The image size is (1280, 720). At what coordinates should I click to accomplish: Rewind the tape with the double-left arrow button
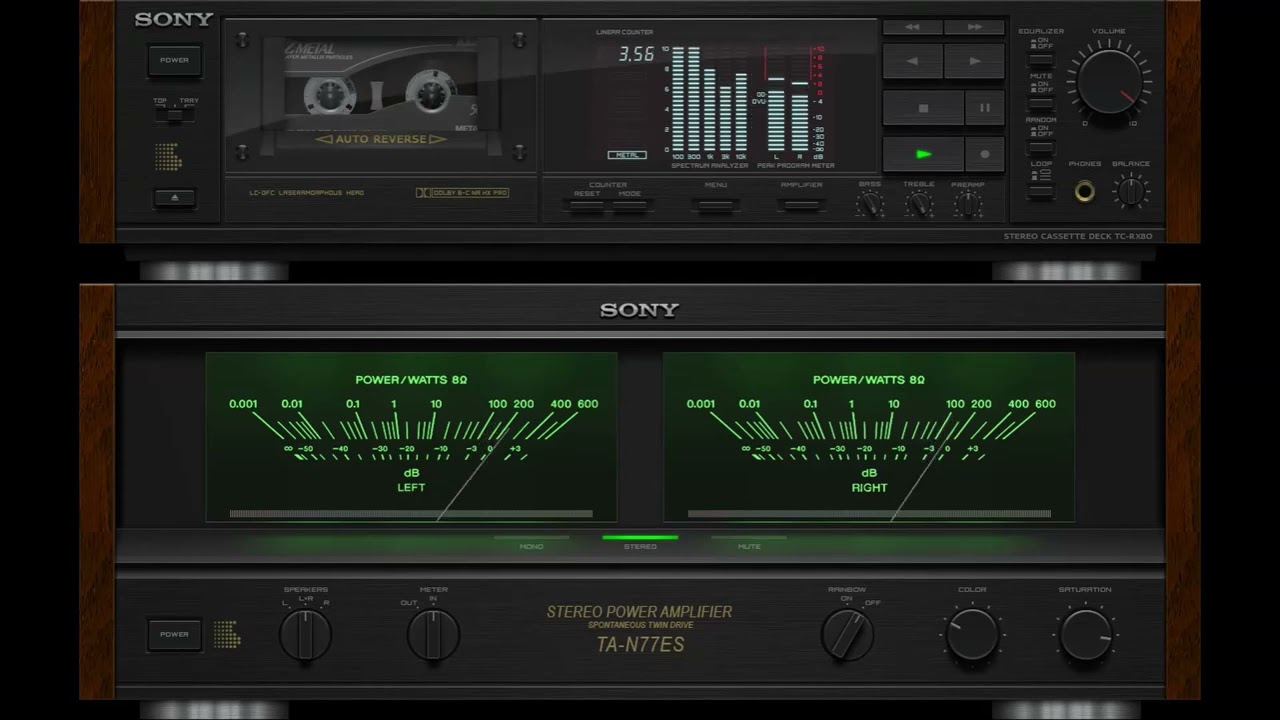912,28
